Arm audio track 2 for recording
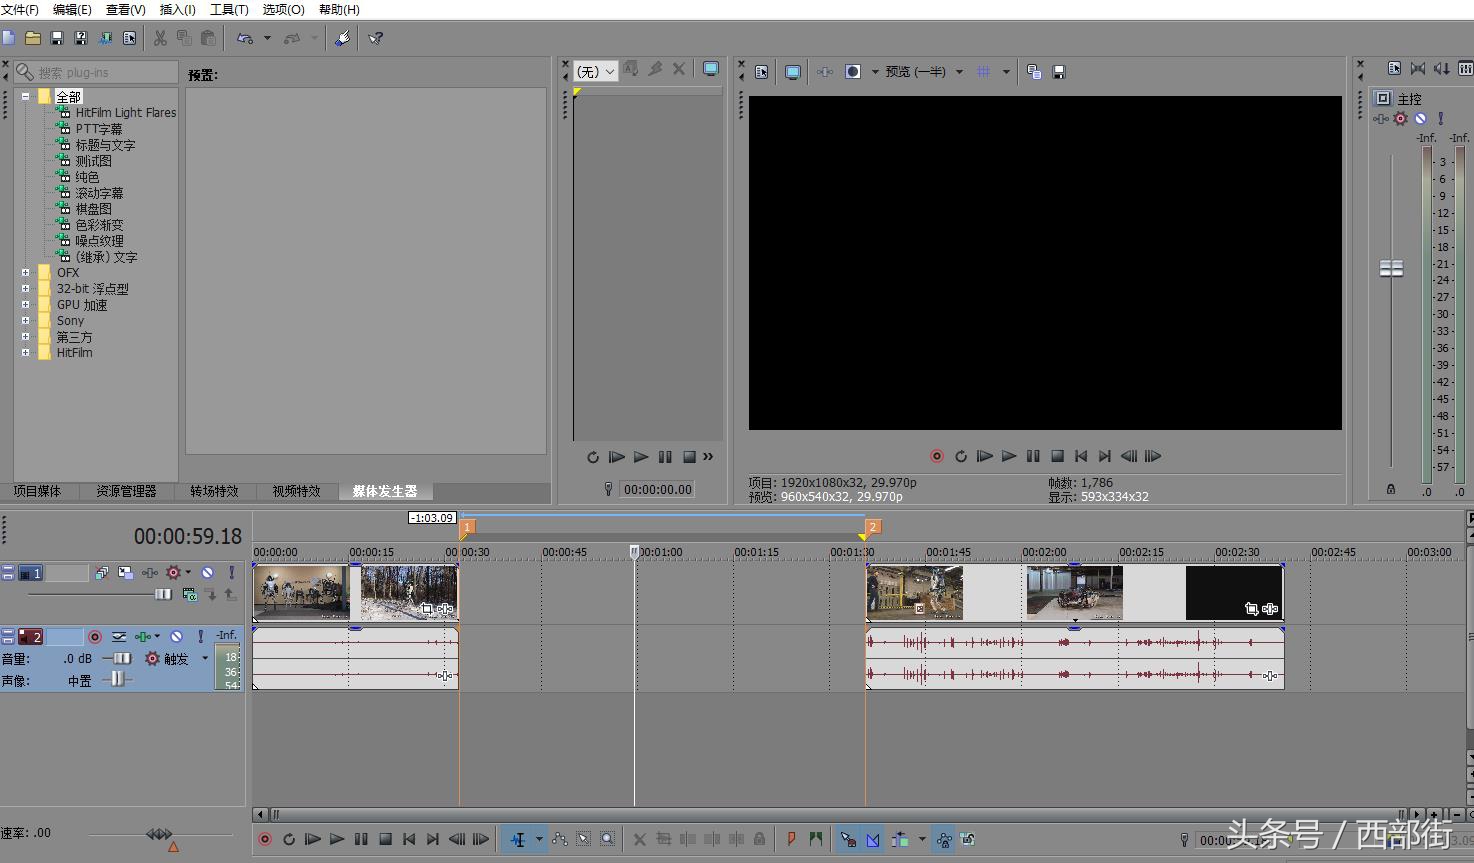 (95, 636)
